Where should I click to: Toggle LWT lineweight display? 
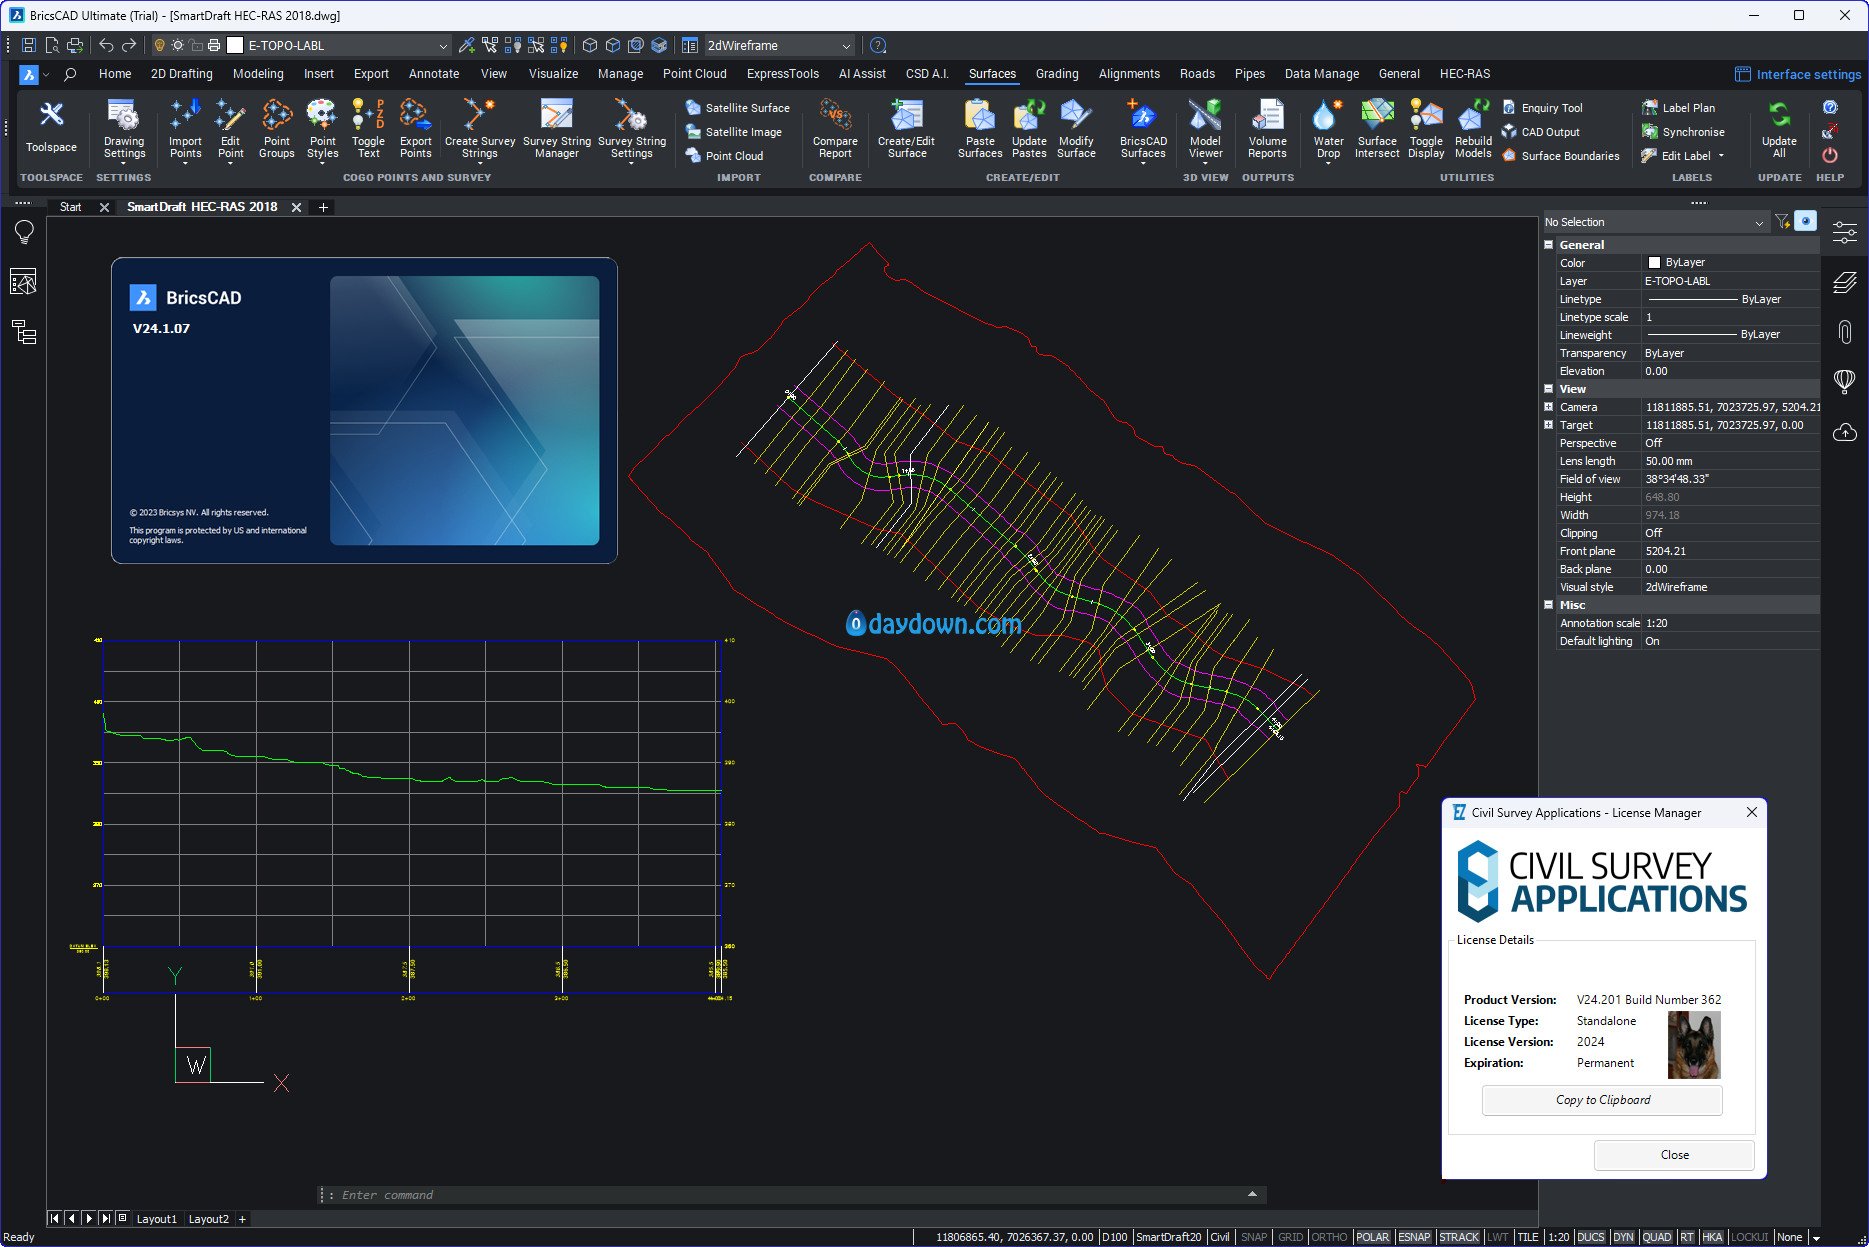(x=1497, y=1237)
